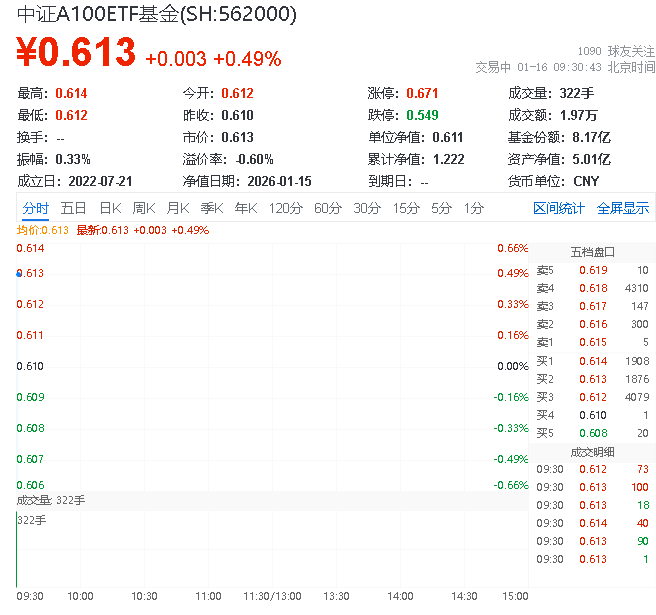Show the 月K monthly chart
Viewport: 656px width, 615px height.
click(177, 208)
